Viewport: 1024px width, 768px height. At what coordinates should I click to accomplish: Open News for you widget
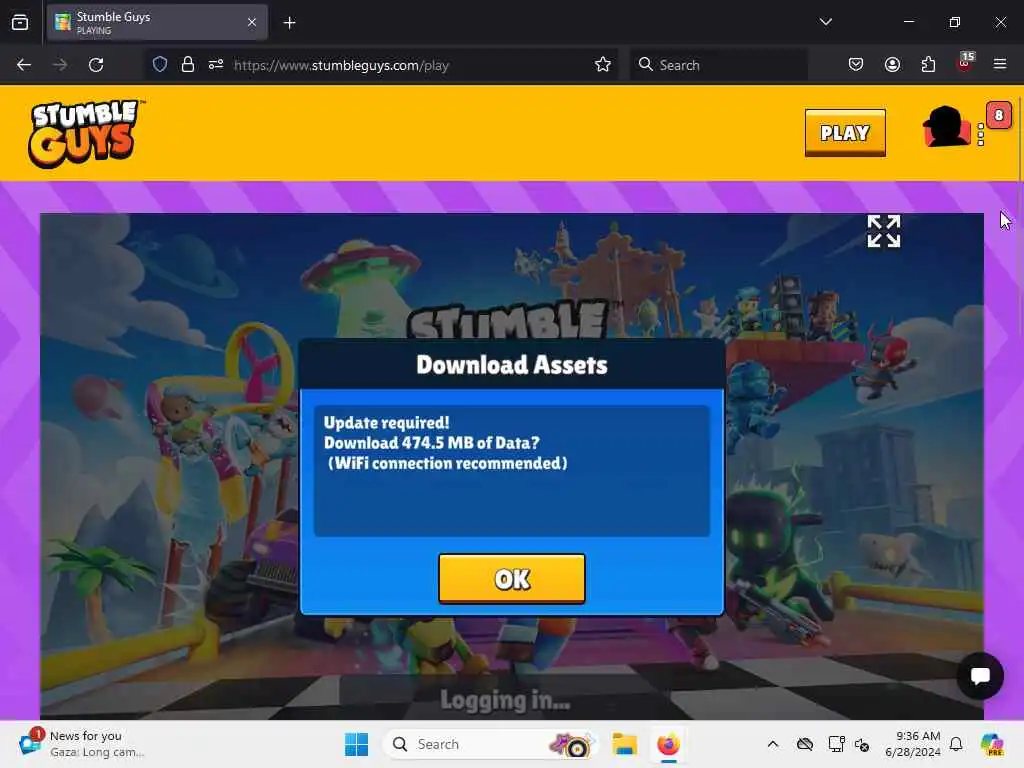click(82, 744)
